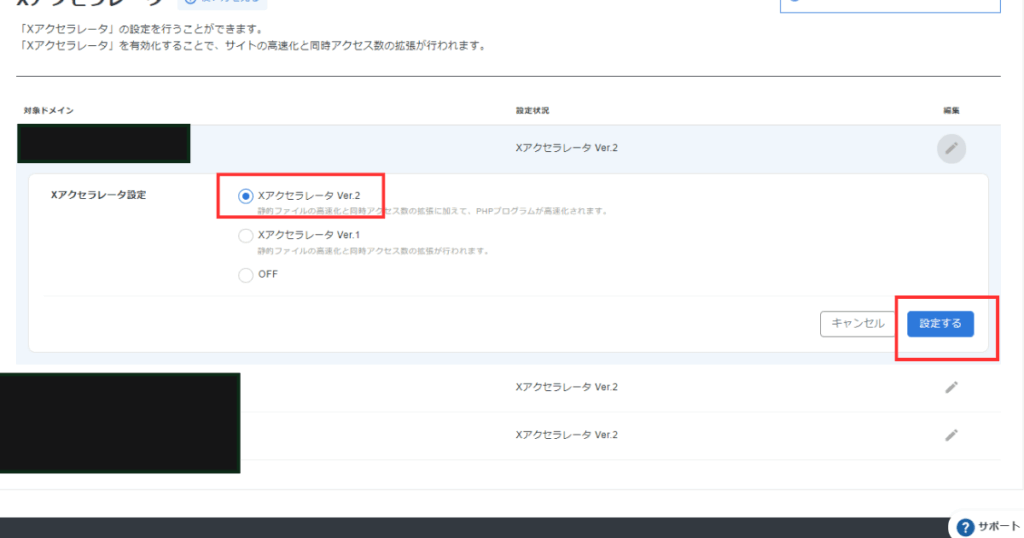
Task: Click the question mark support icon
Action: pyautogui.click(x=965, y=527)
